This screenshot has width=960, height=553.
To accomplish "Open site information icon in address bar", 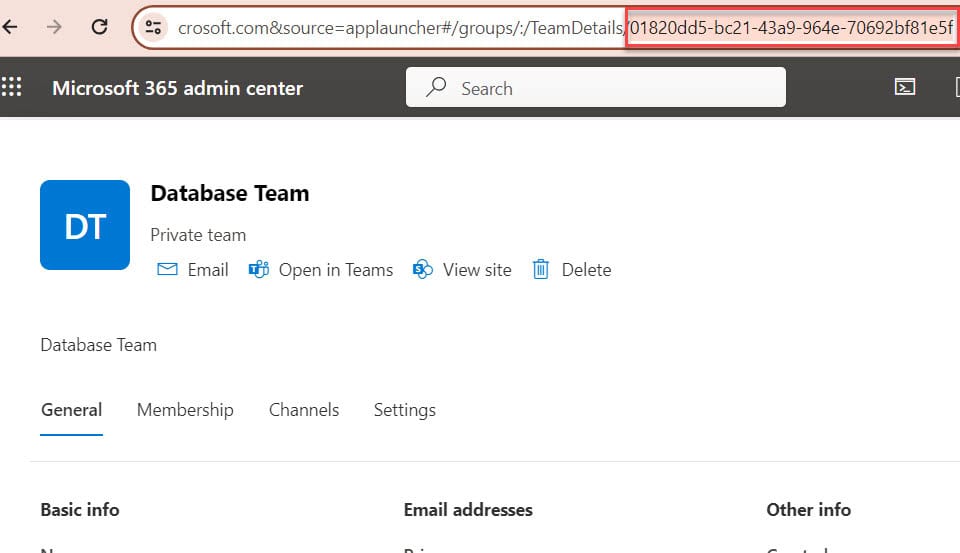I will (x=153, y=28).
